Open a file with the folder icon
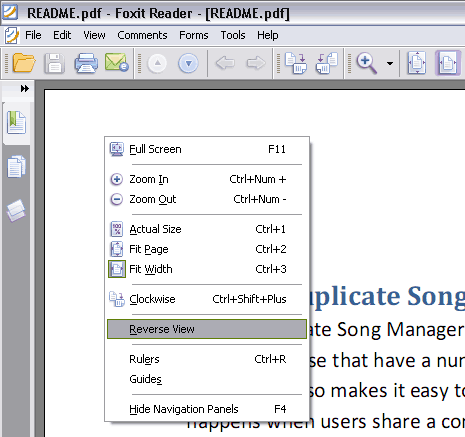465x437 pixels. tap(23, 63)
